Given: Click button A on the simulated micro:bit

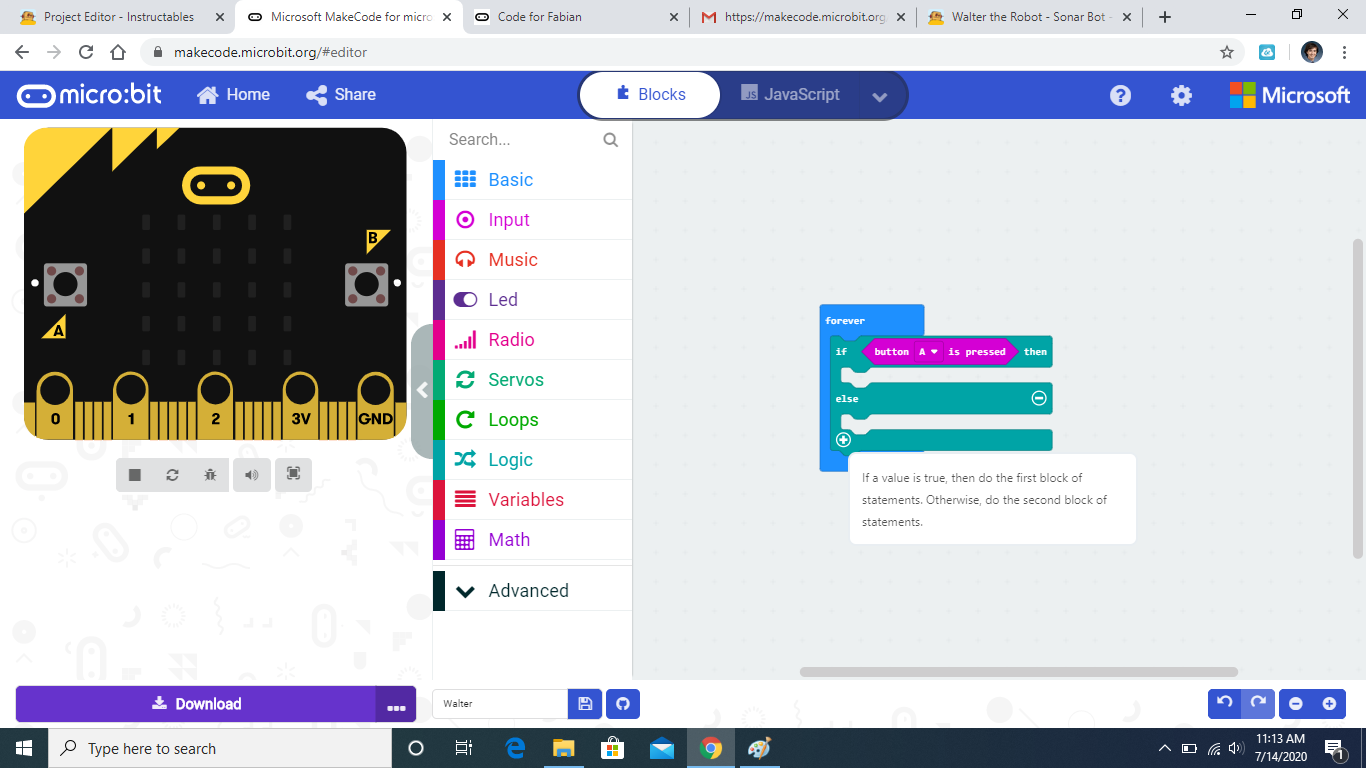Looking at the screenshot, I should coord(66,285).
